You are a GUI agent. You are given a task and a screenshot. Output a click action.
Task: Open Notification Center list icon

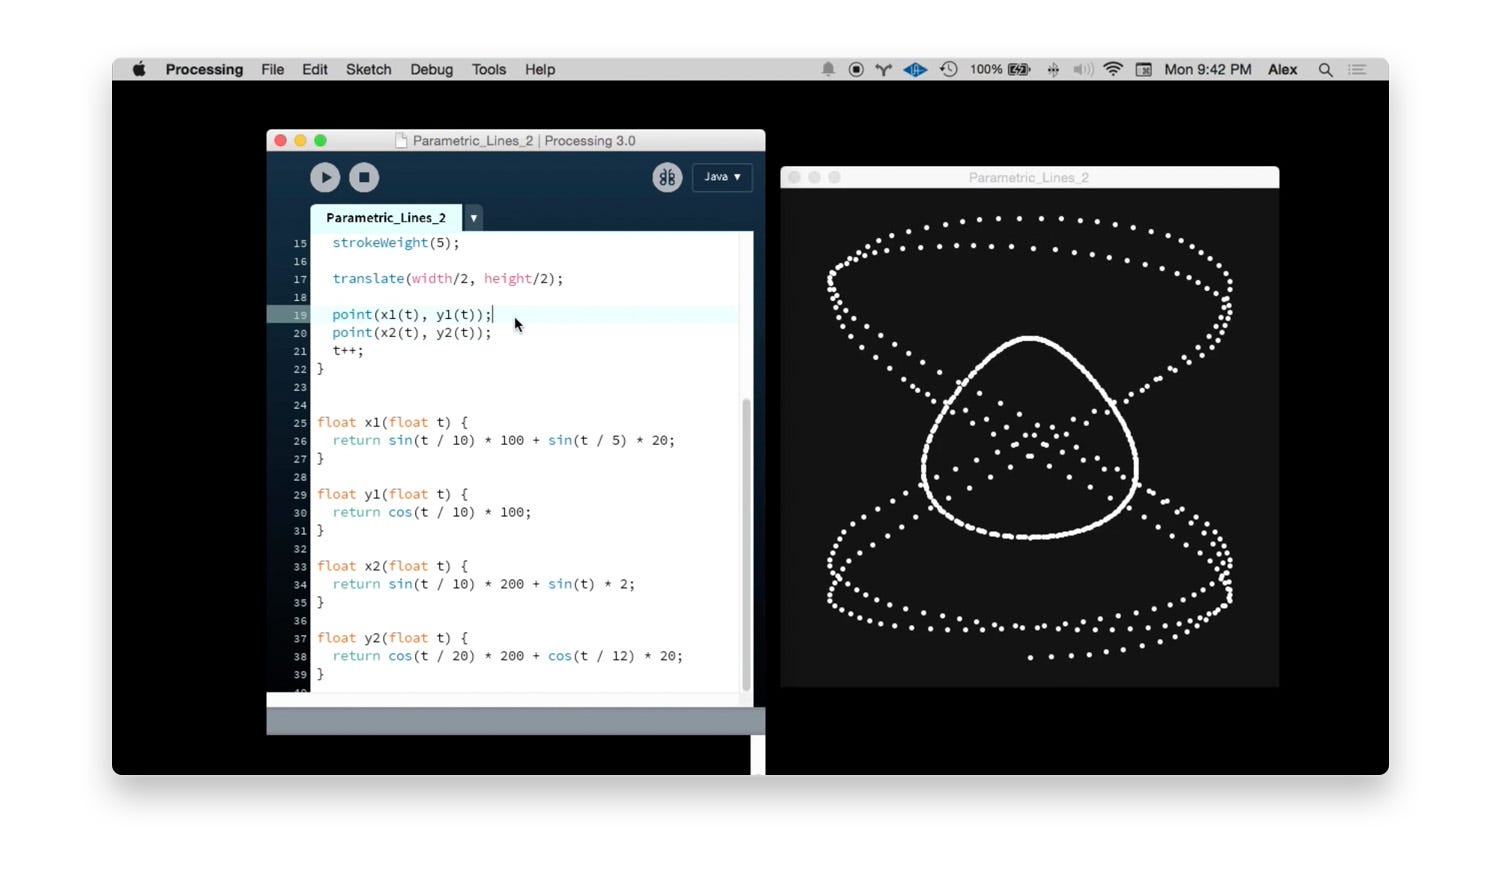(1357, 69)
